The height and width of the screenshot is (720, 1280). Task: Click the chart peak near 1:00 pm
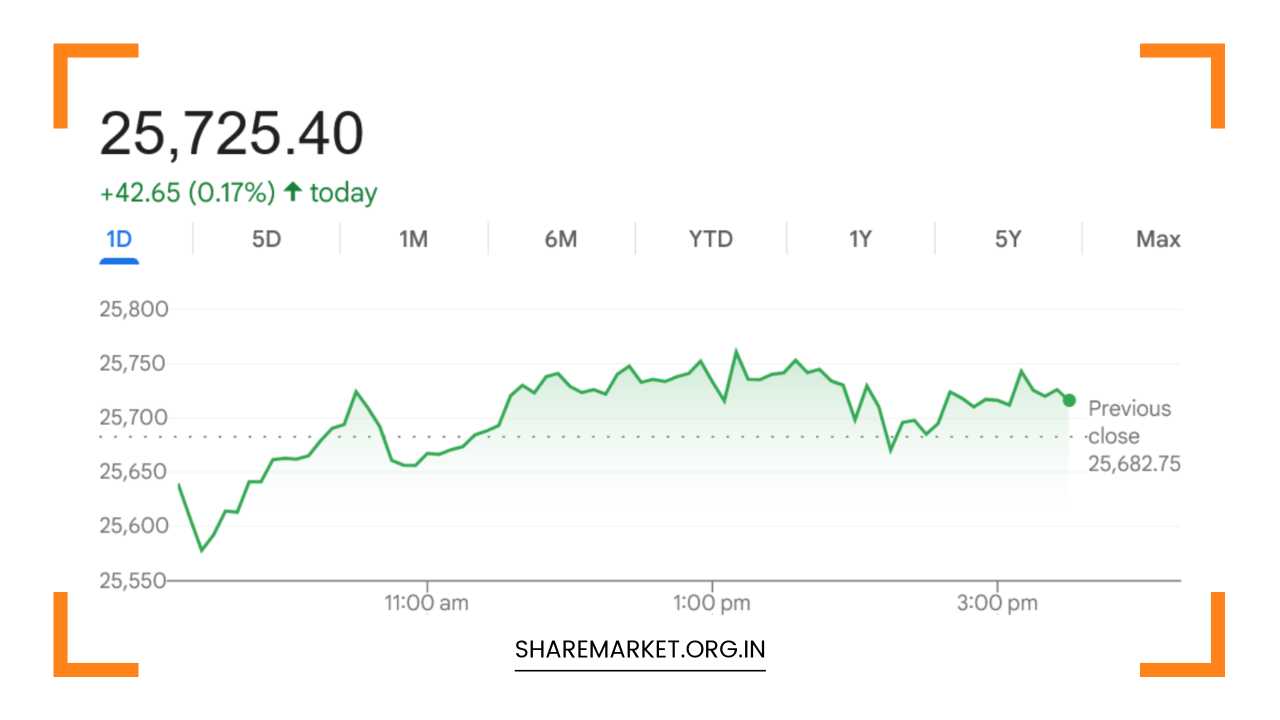point(737,350)
